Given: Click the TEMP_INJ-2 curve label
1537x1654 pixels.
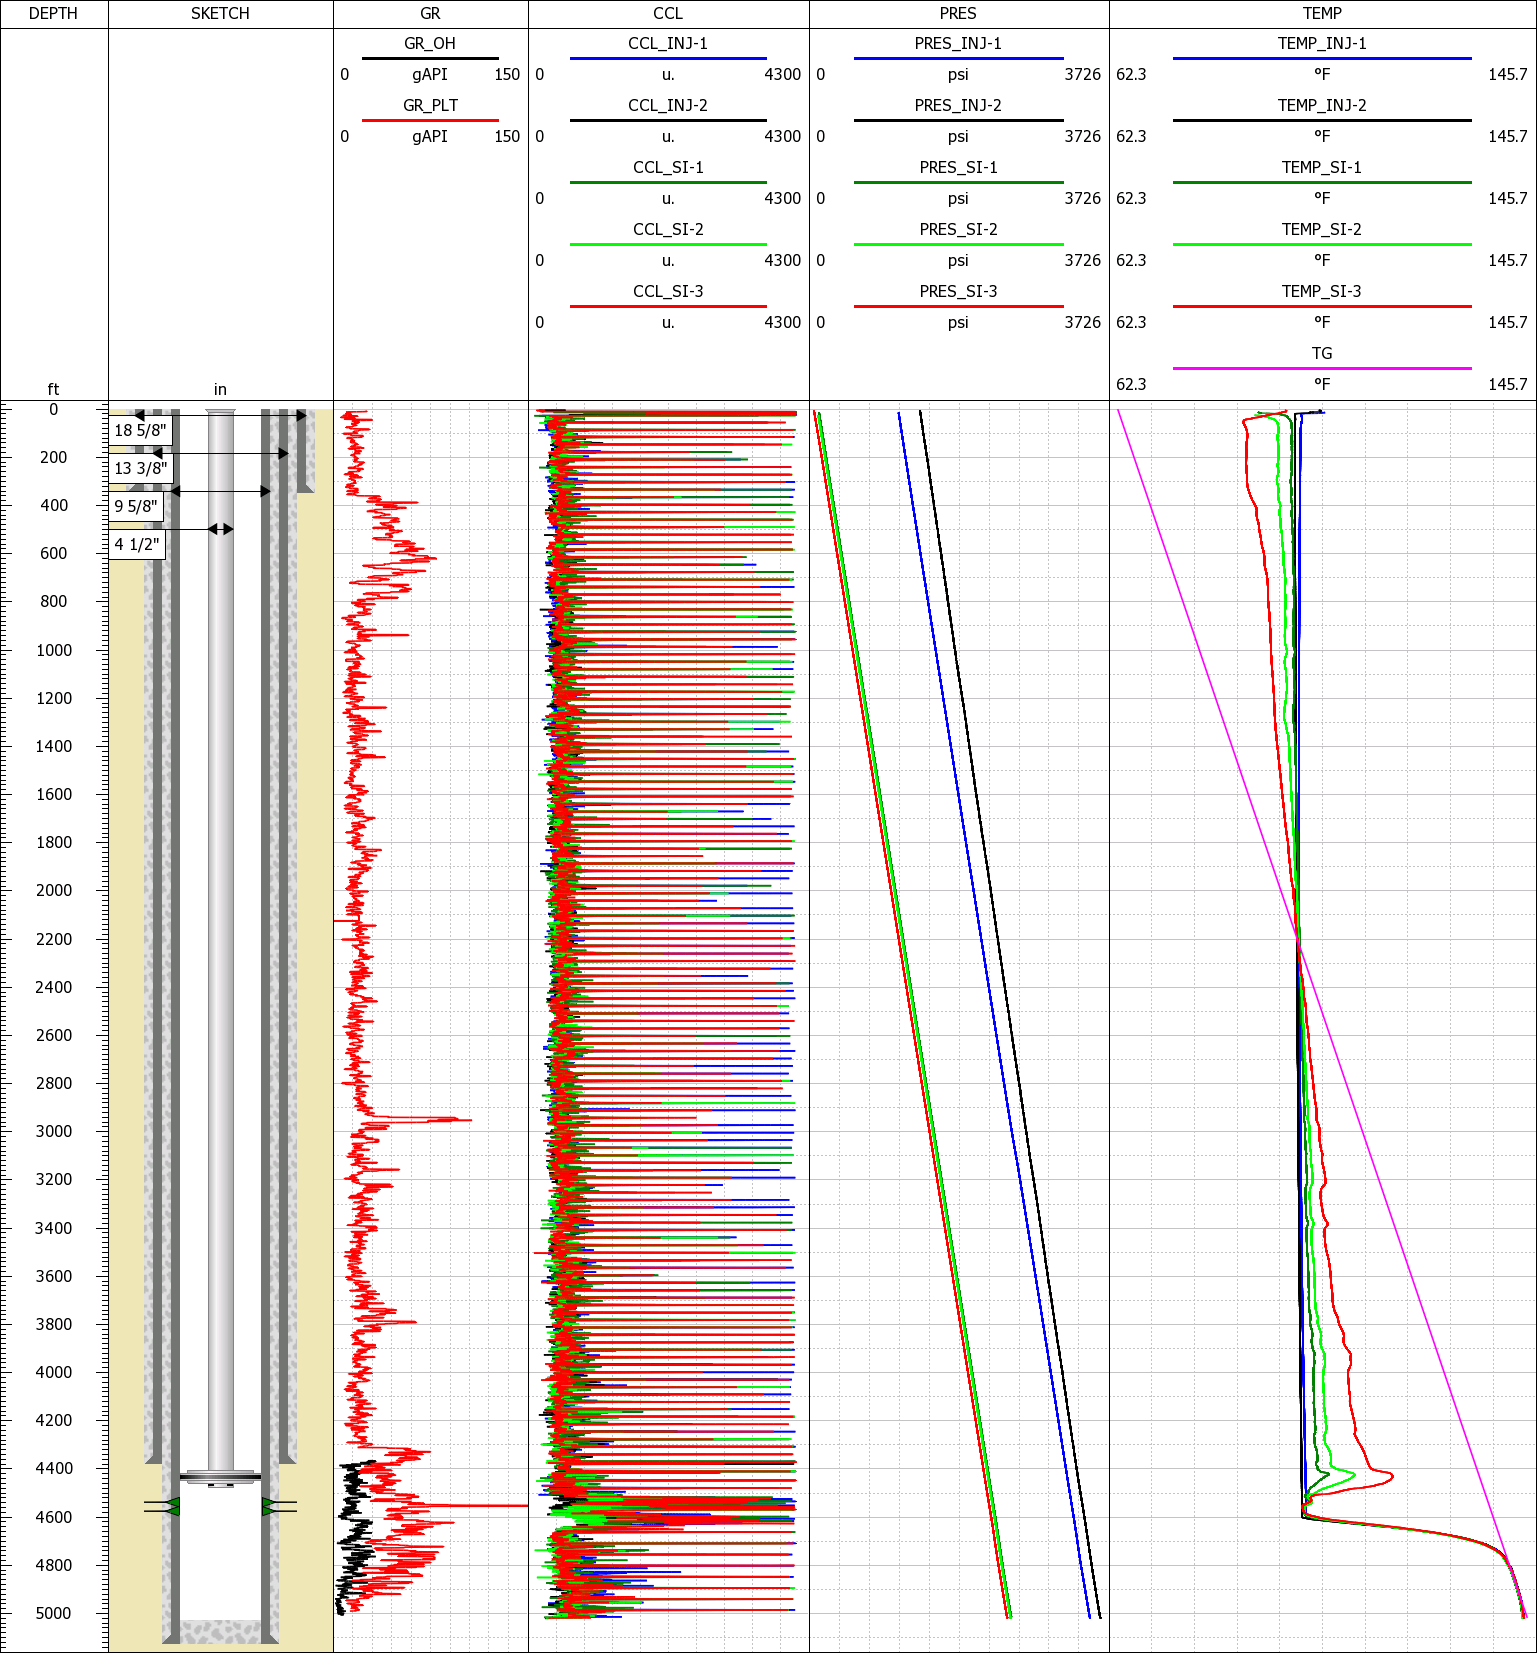Looking at the screenshot, I should pos(1322,105).
